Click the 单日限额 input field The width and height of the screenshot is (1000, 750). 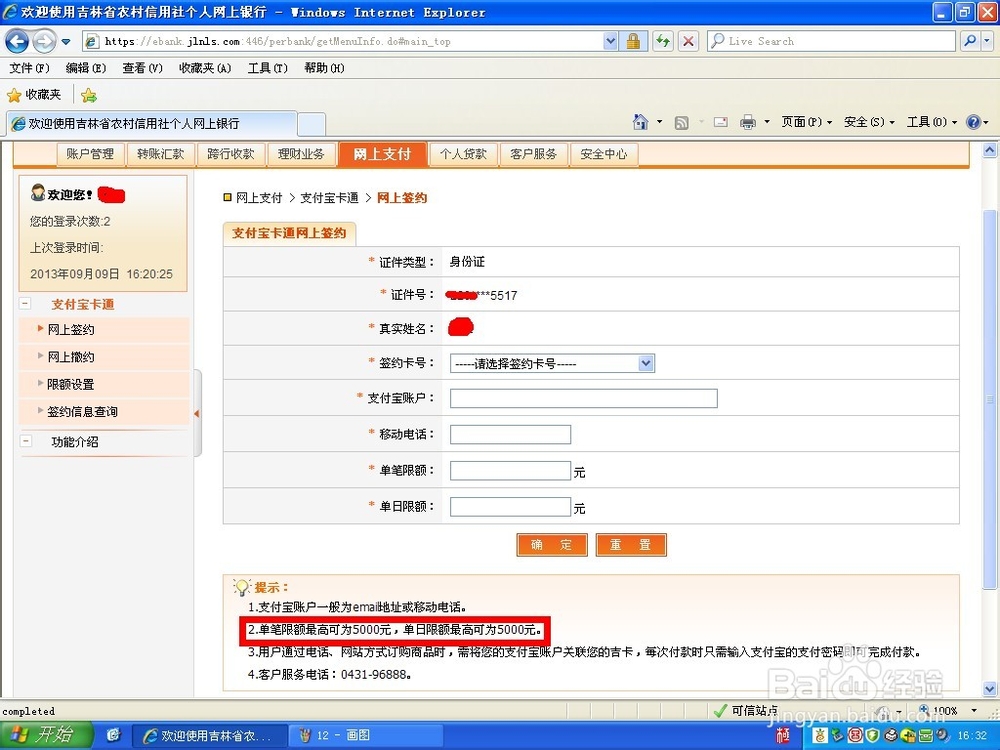[x=510, y=507]
